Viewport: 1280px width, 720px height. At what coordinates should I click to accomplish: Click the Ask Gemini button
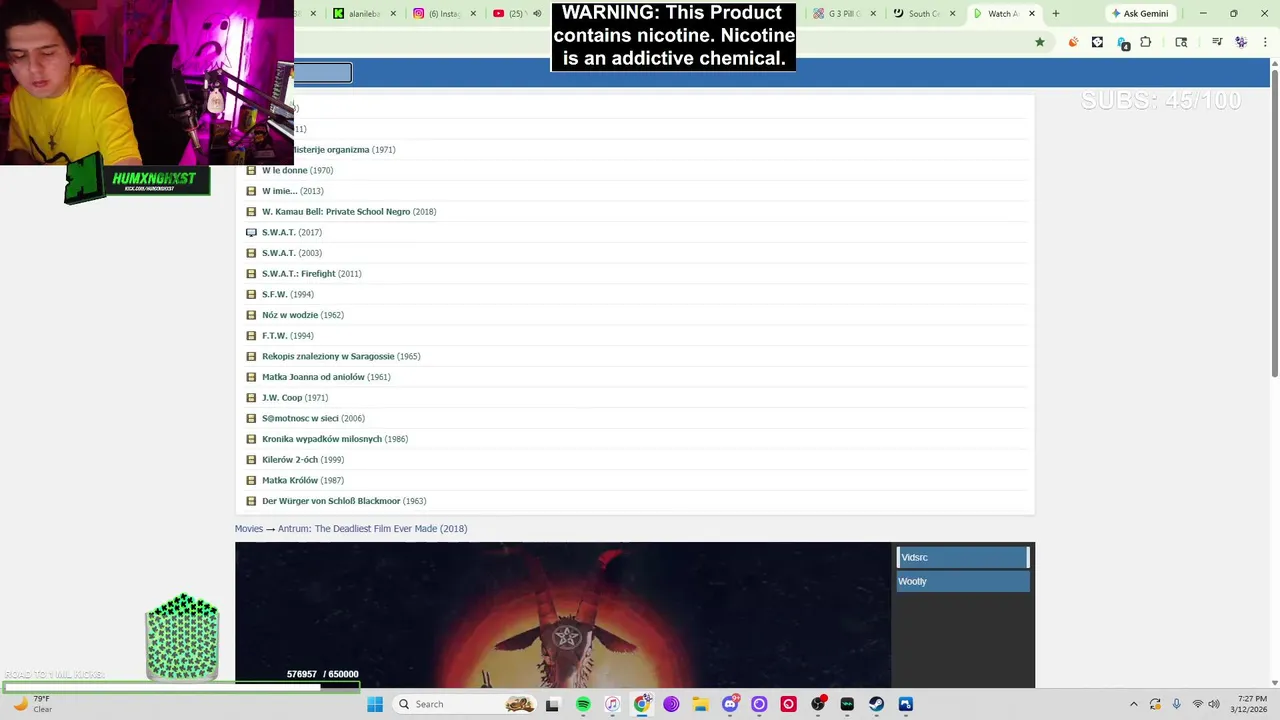(x=1140, y=14)
